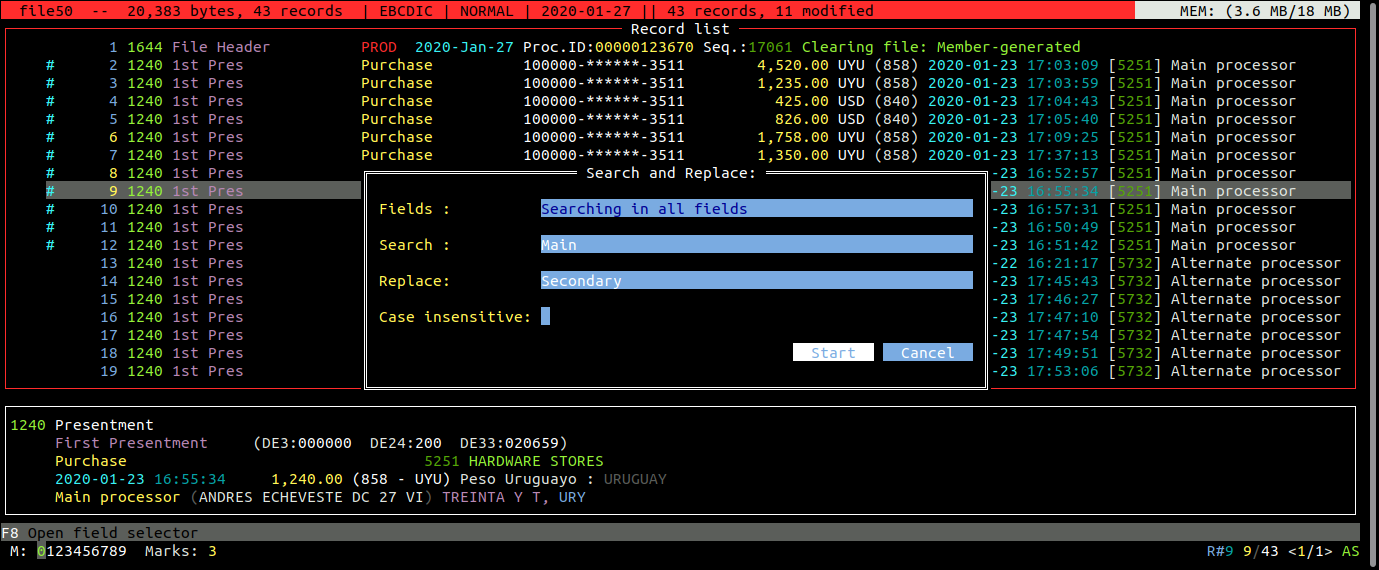Click the # mark on record 2
Screen dimensions: 1379x570
[x=50, y=66]
